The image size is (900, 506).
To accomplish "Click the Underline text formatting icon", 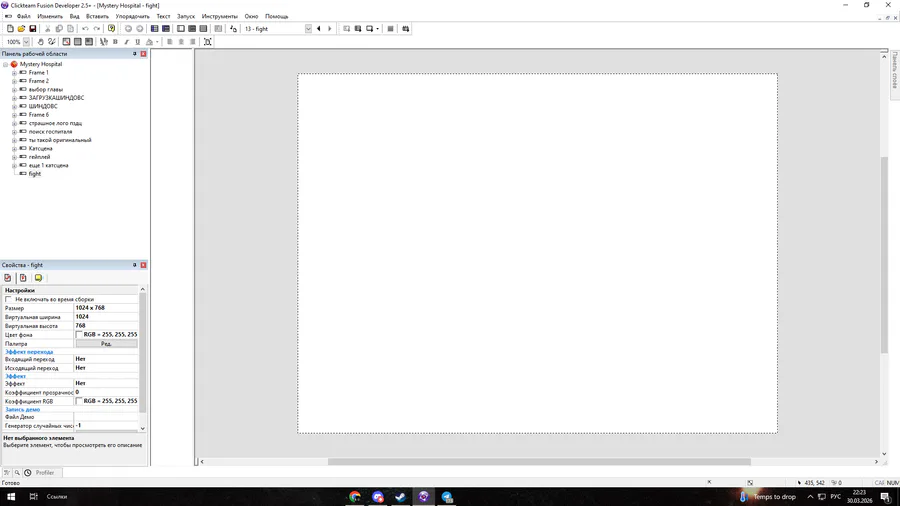I will 138,42.
